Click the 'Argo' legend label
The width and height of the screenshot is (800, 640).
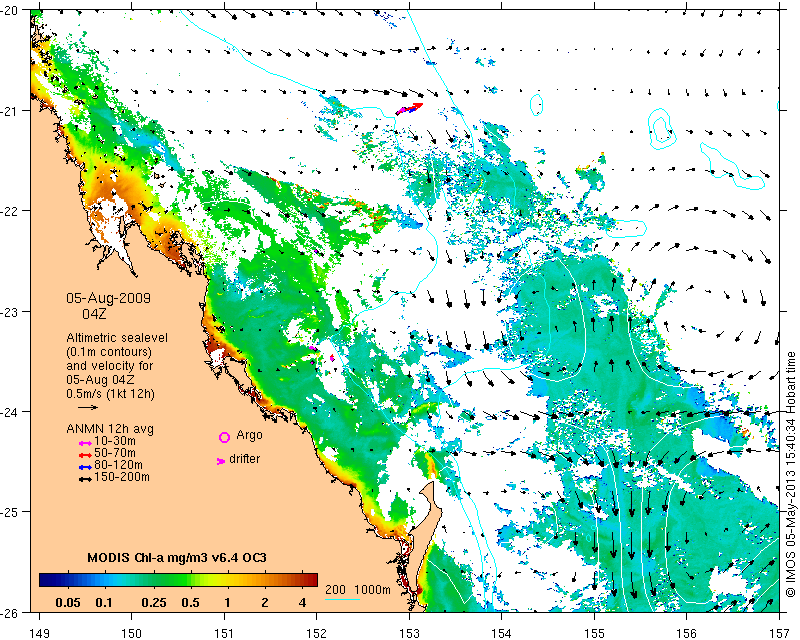249,435
